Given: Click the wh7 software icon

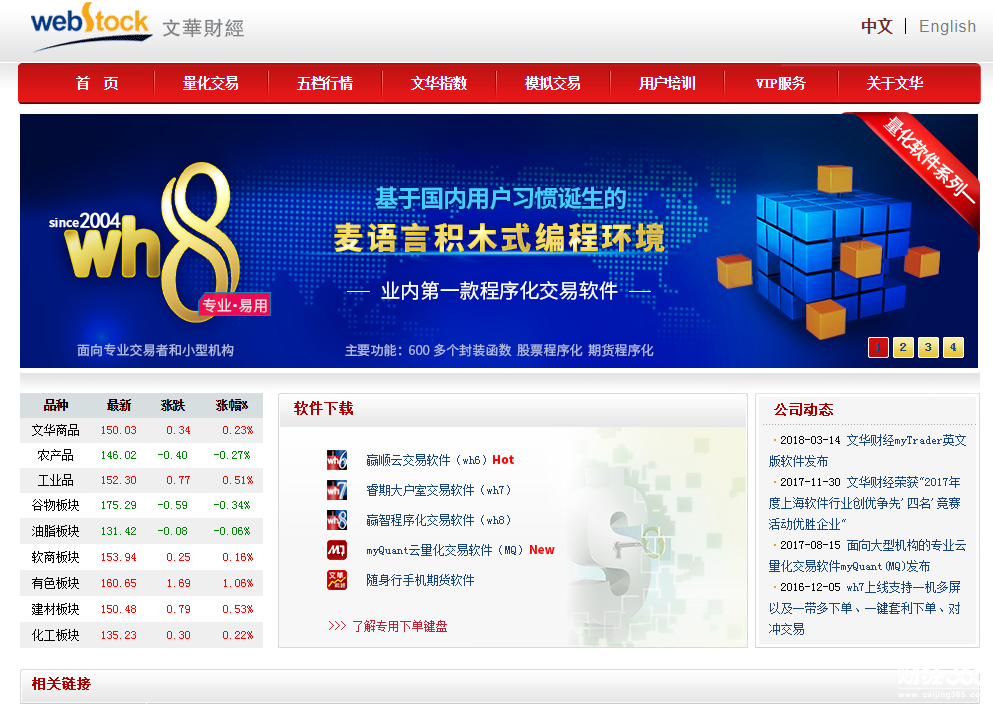Looking at the screenshot, I should click(337, 490).
